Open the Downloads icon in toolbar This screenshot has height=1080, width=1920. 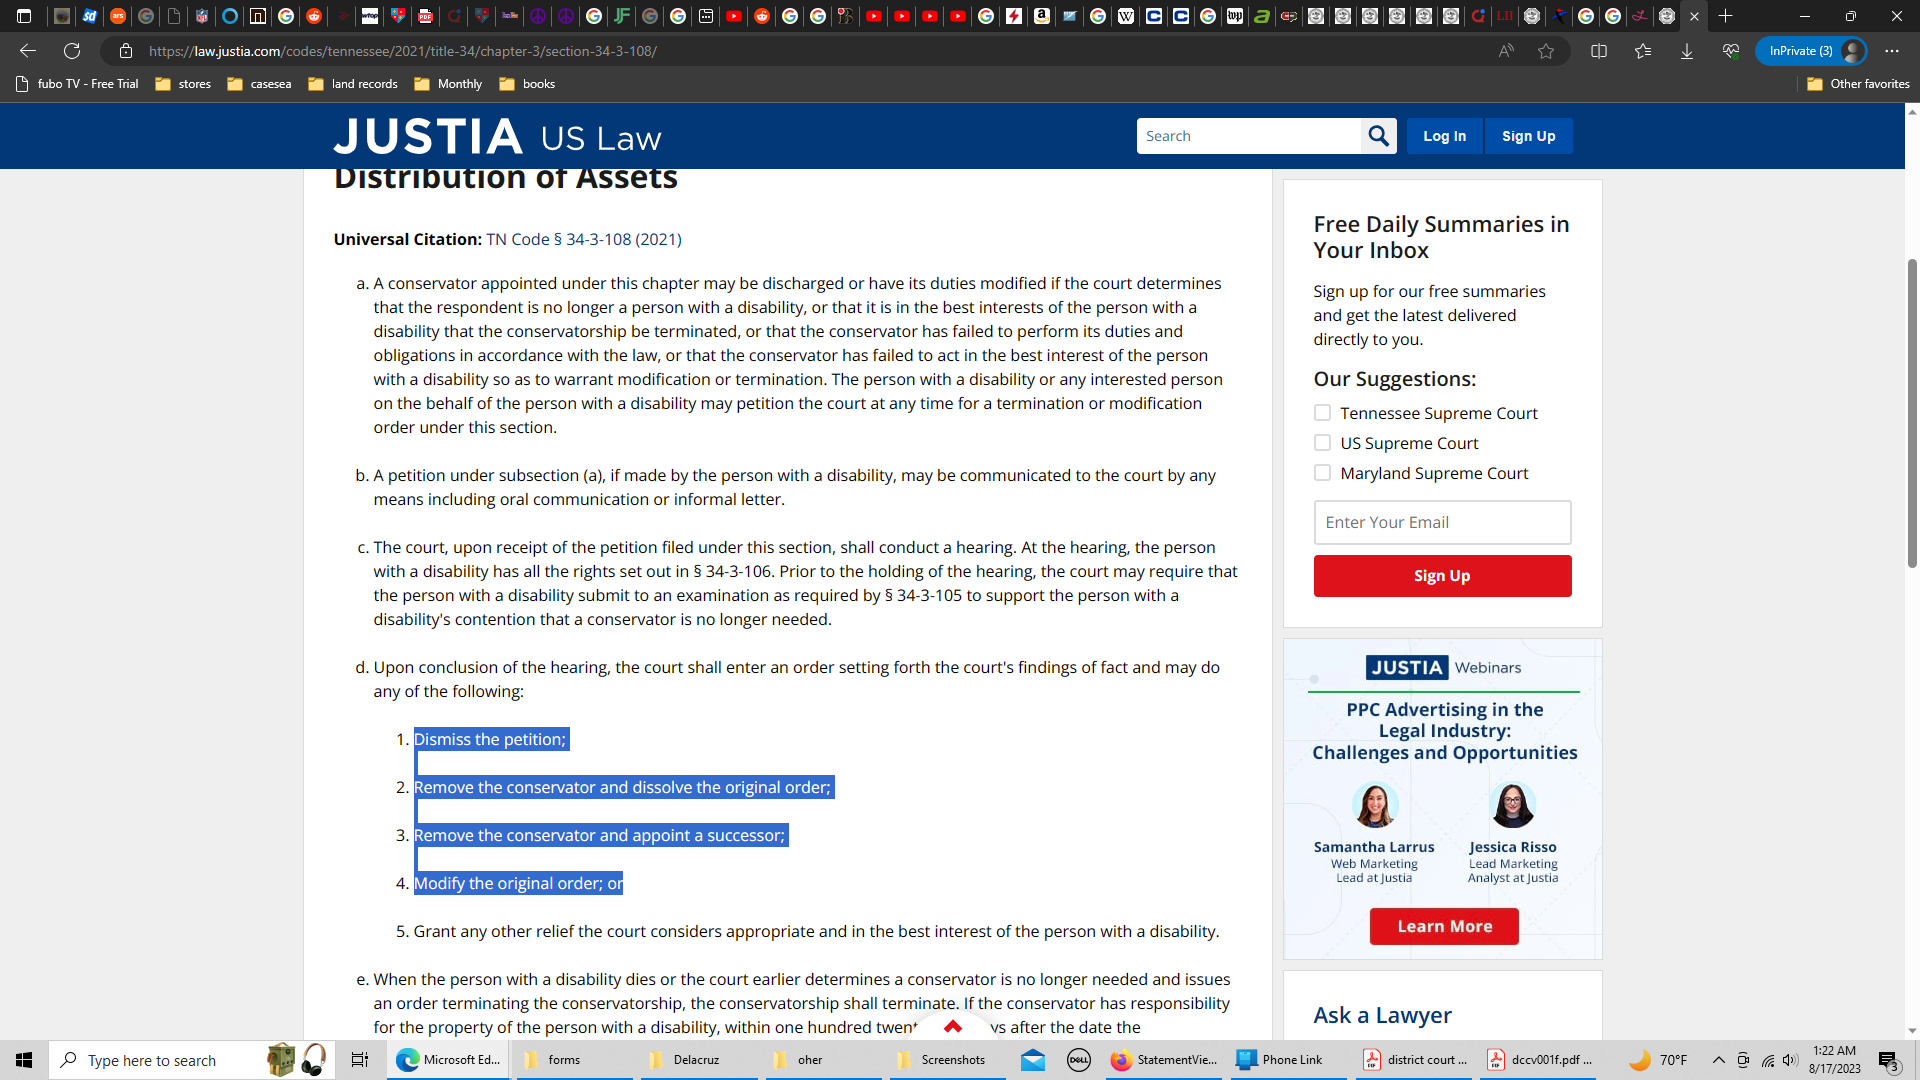tap(1687, 51)
